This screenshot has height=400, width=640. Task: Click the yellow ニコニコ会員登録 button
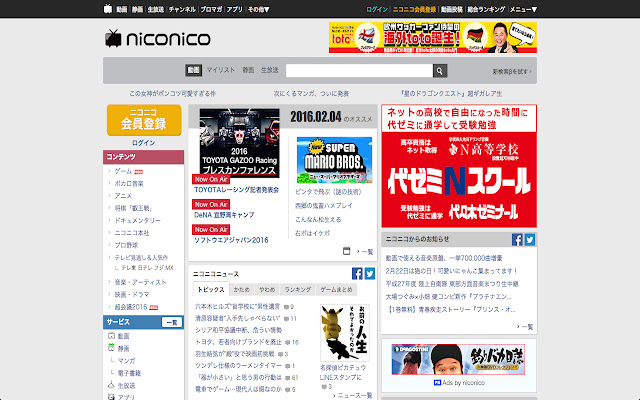144,120
